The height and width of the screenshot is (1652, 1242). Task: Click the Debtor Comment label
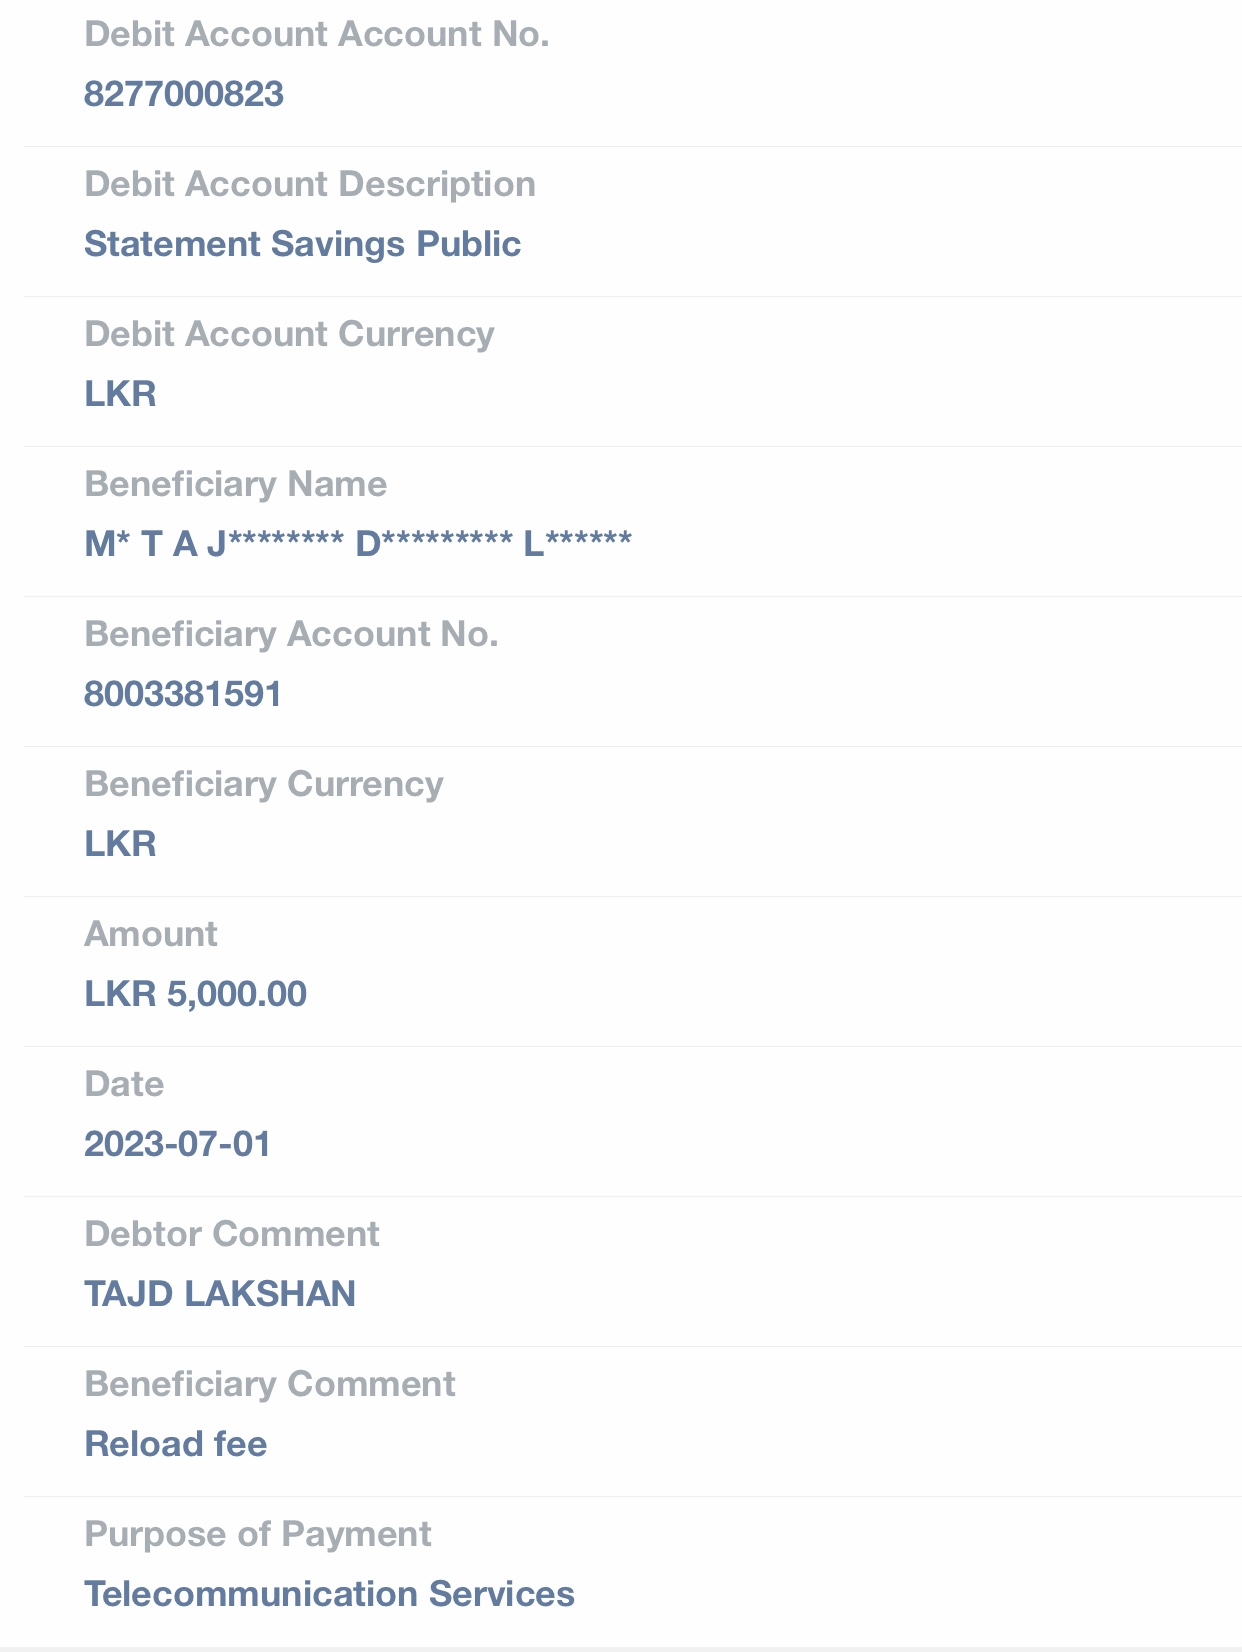pos(232,1234)
